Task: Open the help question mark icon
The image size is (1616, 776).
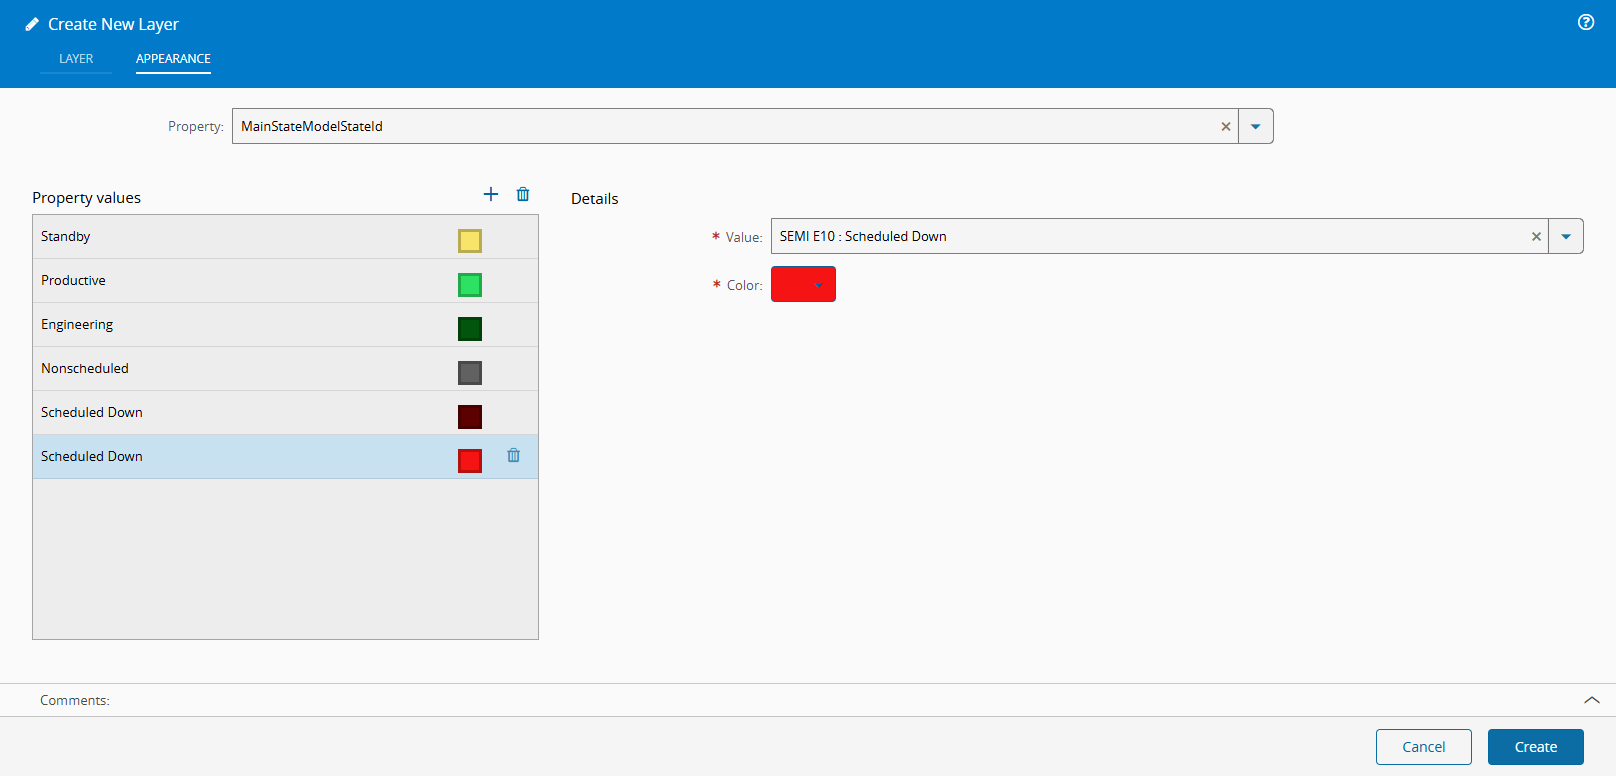Action: [1586, 22]
